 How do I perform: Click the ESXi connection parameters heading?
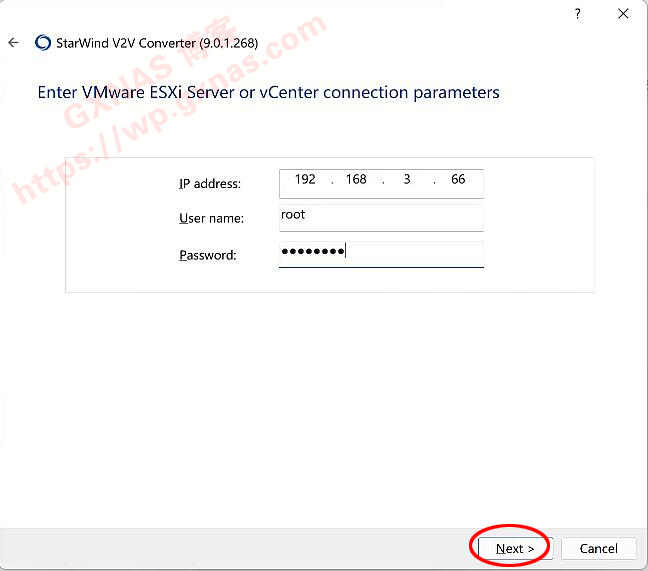point(268,93)
